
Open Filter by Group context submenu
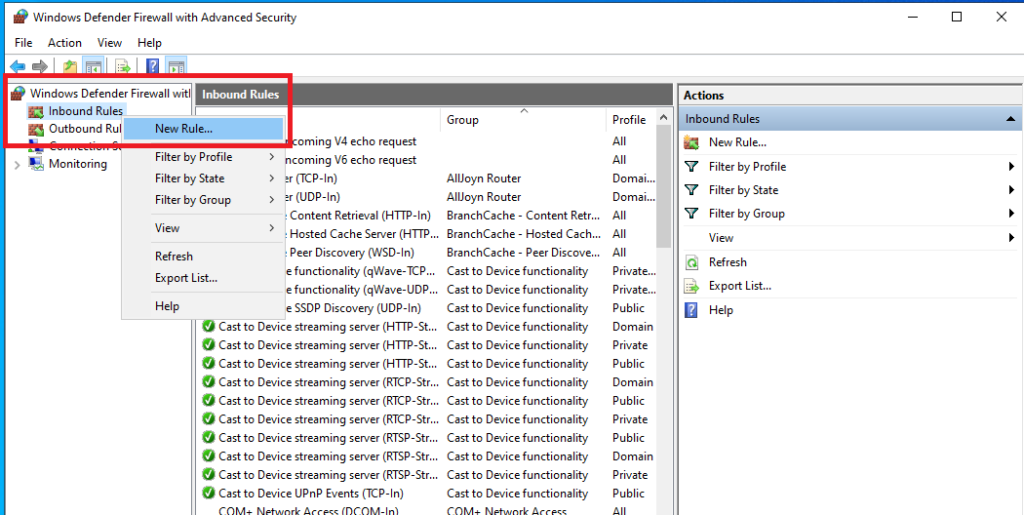[x=202, y=200]
